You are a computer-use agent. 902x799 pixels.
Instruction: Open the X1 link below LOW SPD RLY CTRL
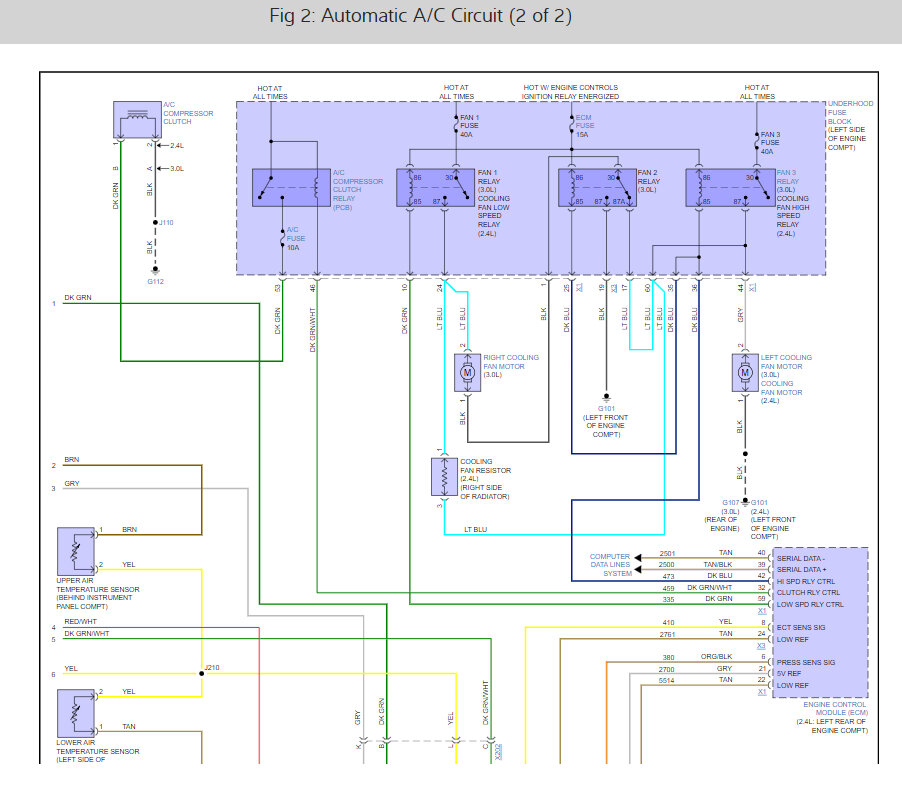[762, 611]
